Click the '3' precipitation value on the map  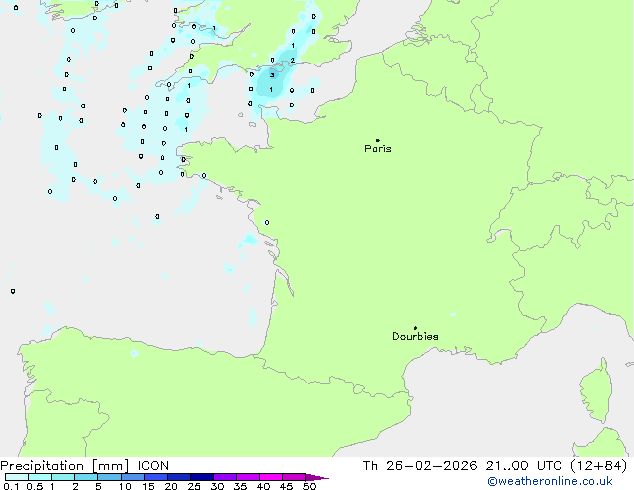[272, 75]
